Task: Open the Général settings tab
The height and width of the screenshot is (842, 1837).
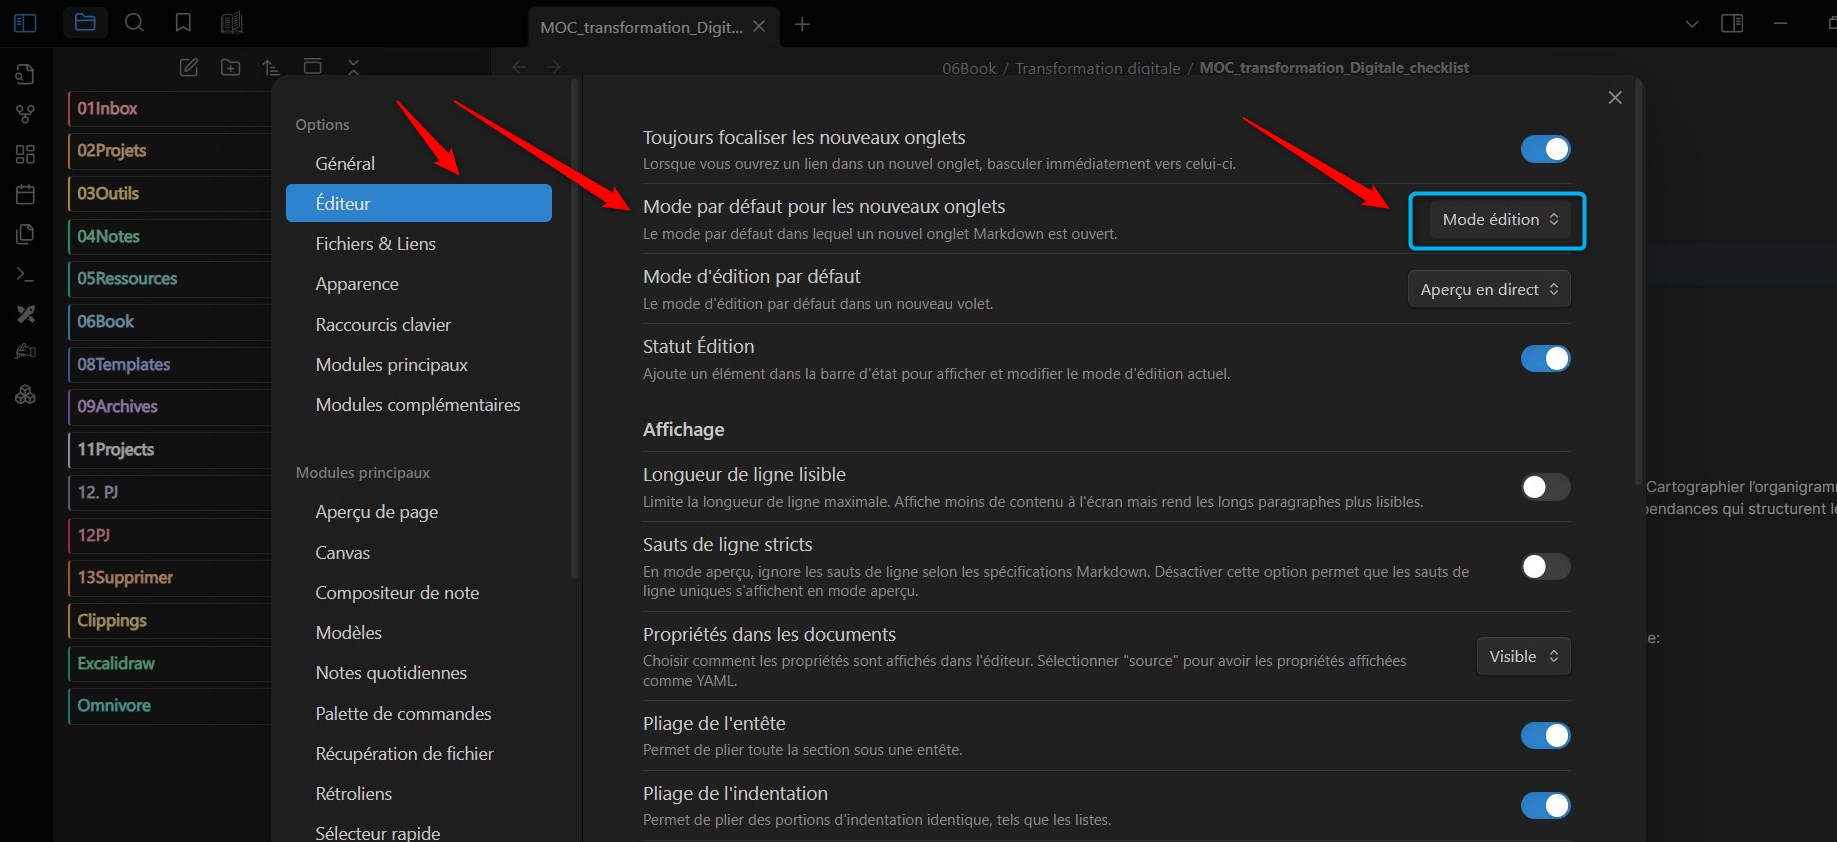Action: pyautogui.click(x=419, y=163)
